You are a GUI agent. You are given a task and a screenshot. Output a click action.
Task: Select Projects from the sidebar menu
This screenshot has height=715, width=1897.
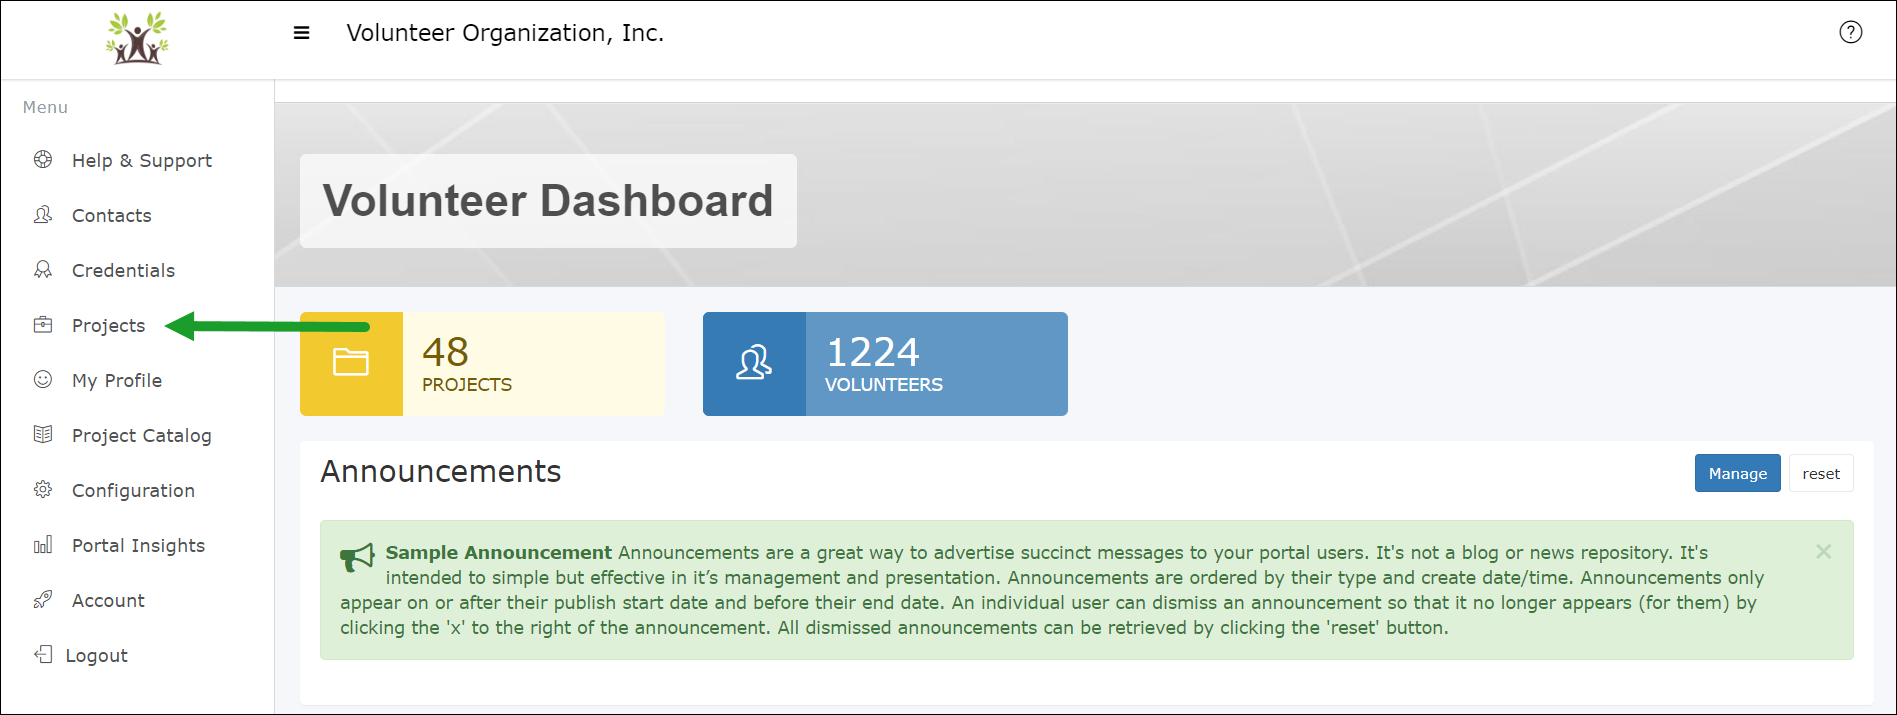click(x=107, y=324)
